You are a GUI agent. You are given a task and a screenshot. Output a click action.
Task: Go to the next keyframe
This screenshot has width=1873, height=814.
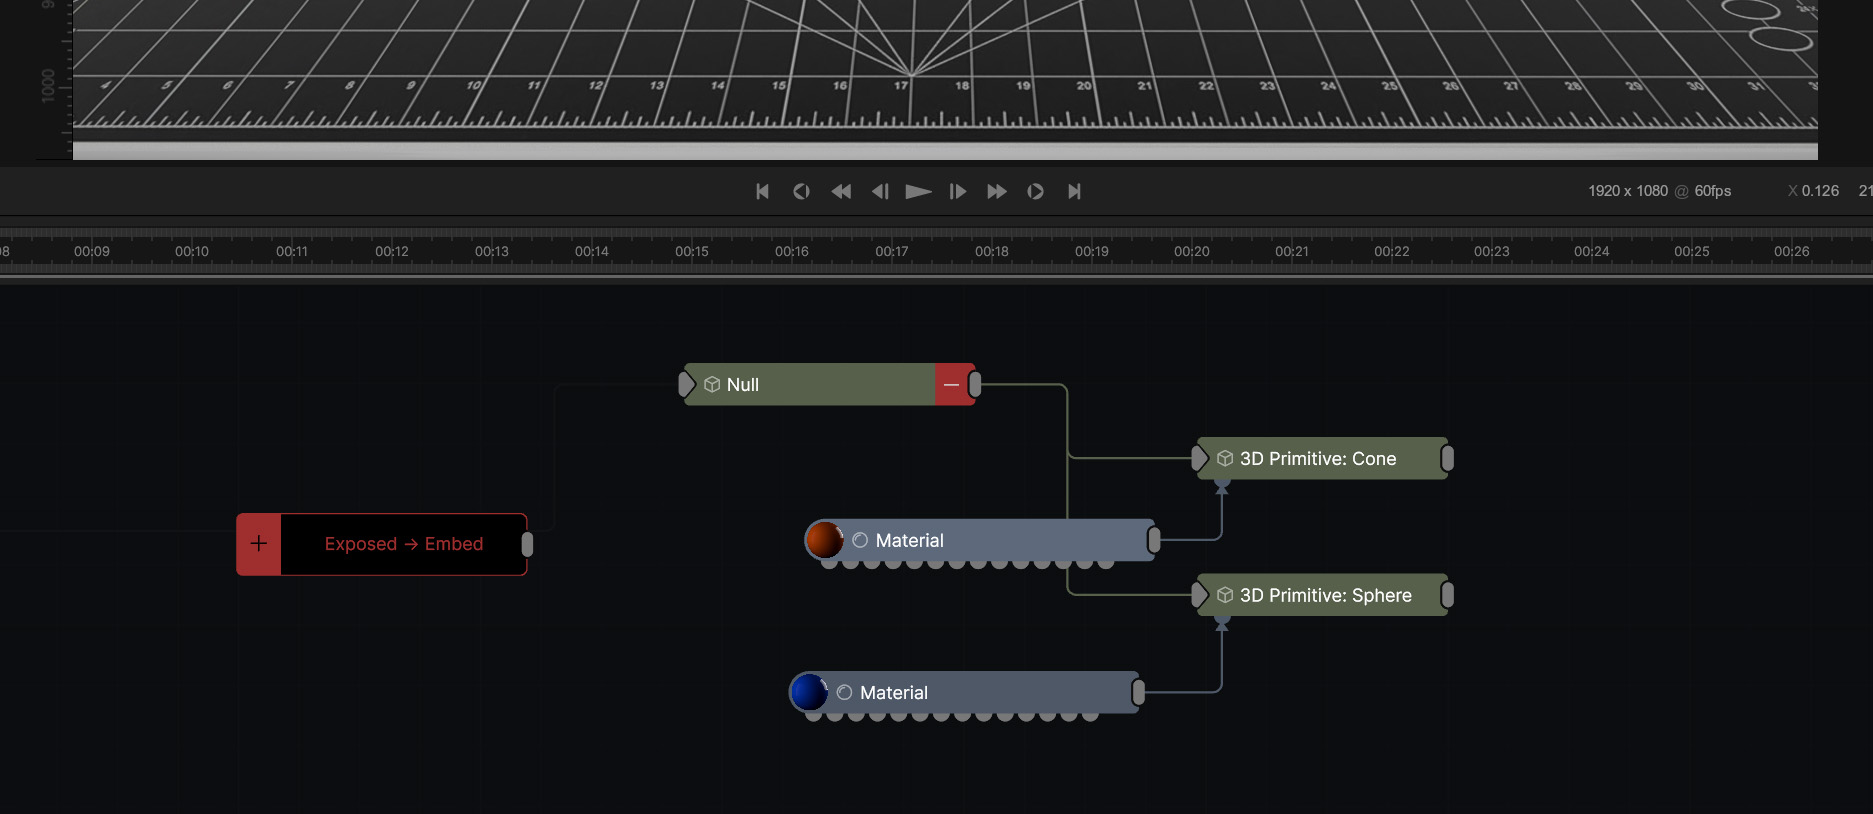click(x=1035, y=191)
